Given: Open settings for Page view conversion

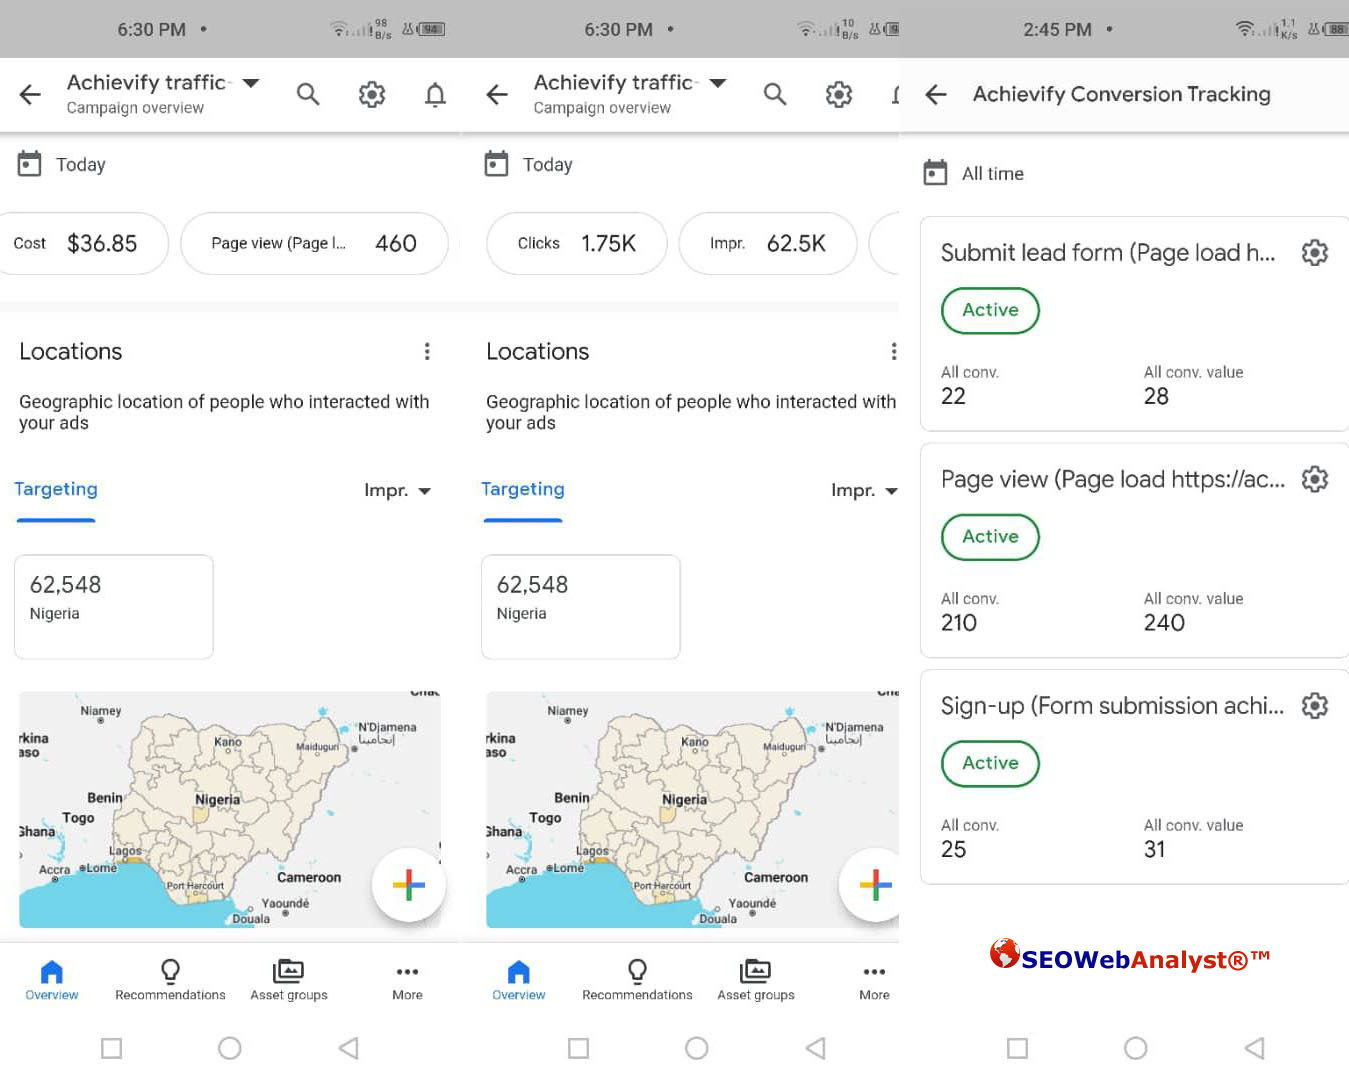Looking at the screenshot, I should [x=1315, y=479].
